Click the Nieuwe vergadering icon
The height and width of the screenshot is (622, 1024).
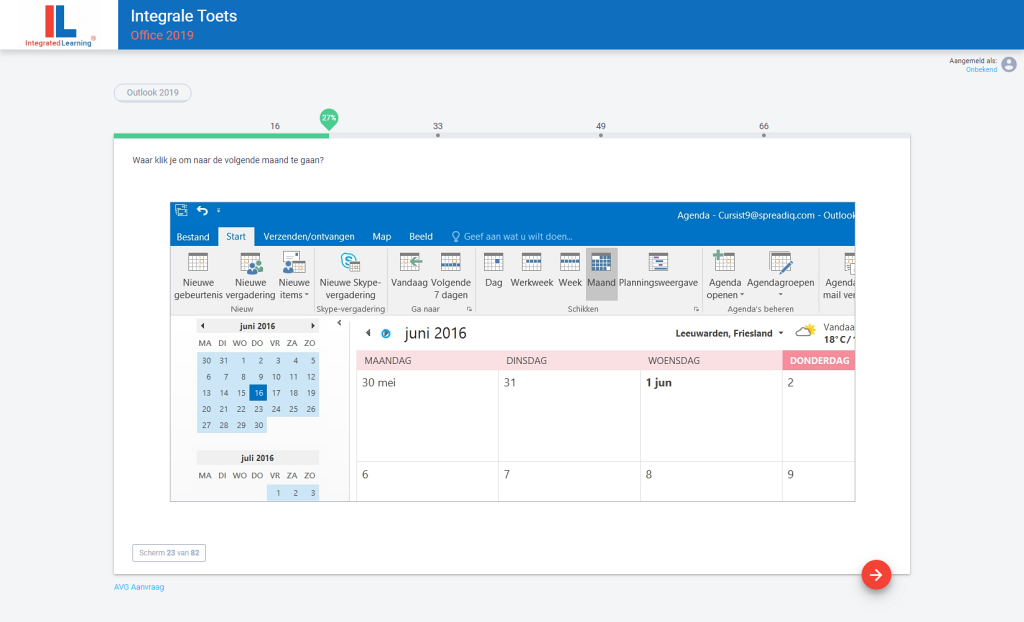point(252,263)
